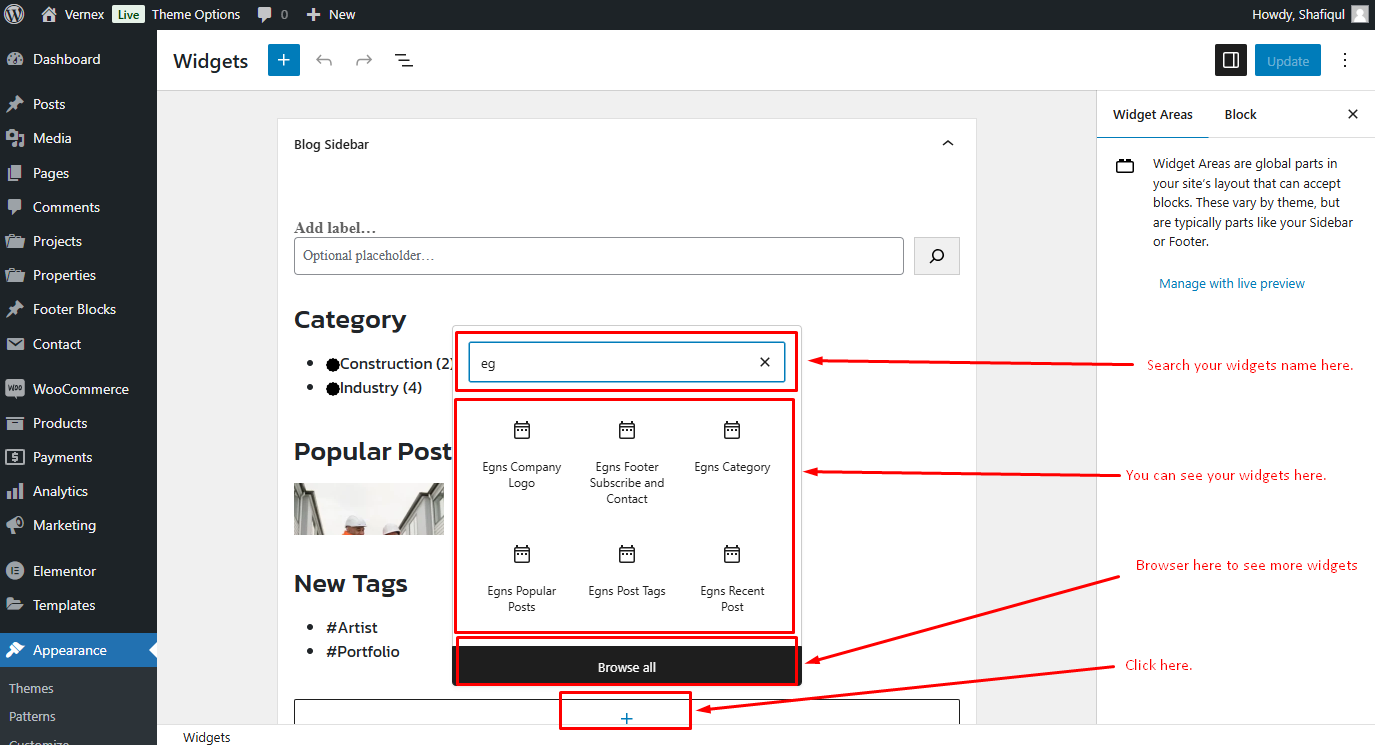
Task: Open the Elementor menu
Action: 64,571
